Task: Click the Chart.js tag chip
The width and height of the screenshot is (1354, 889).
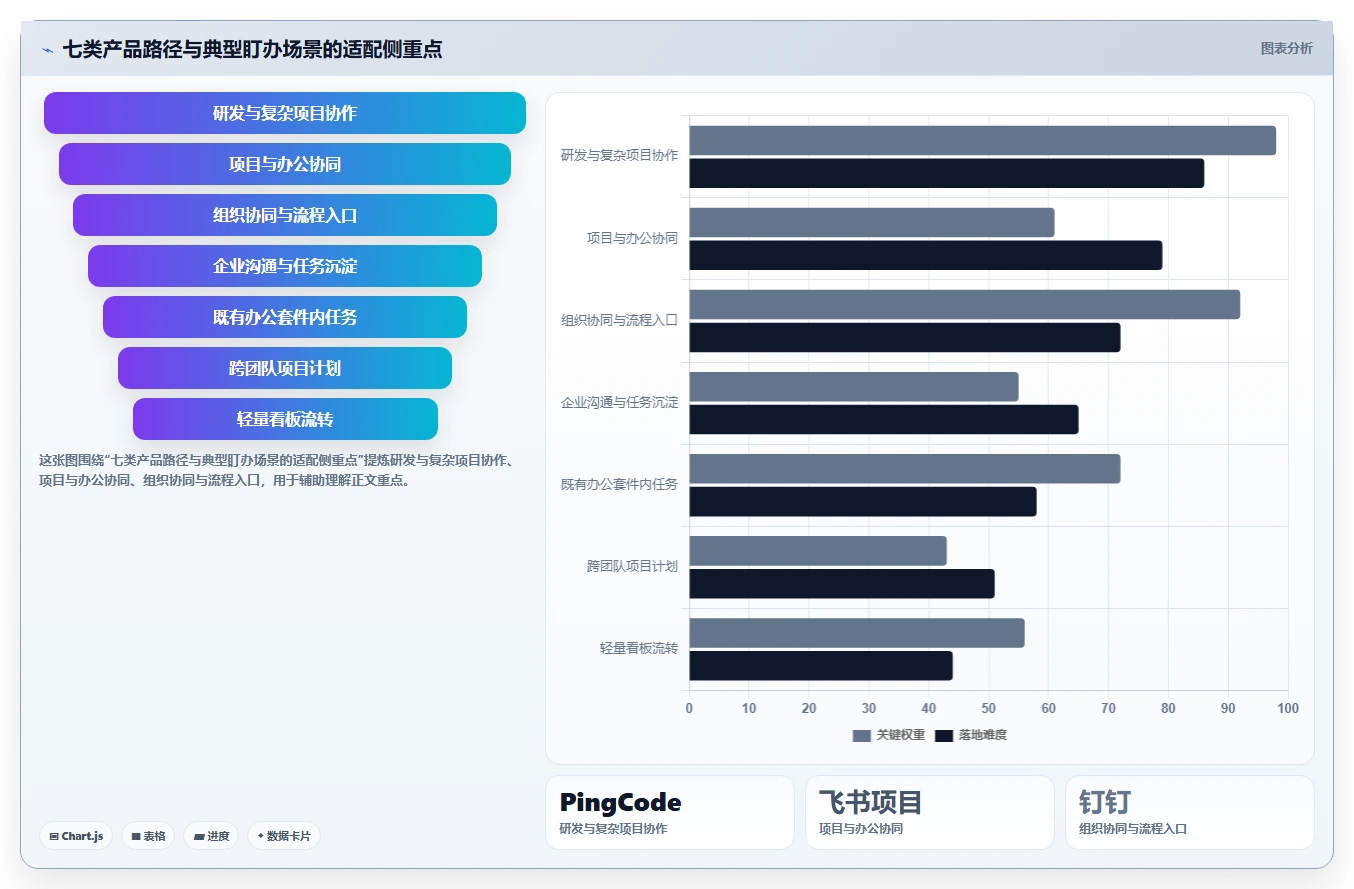Action: click(76, 836)
